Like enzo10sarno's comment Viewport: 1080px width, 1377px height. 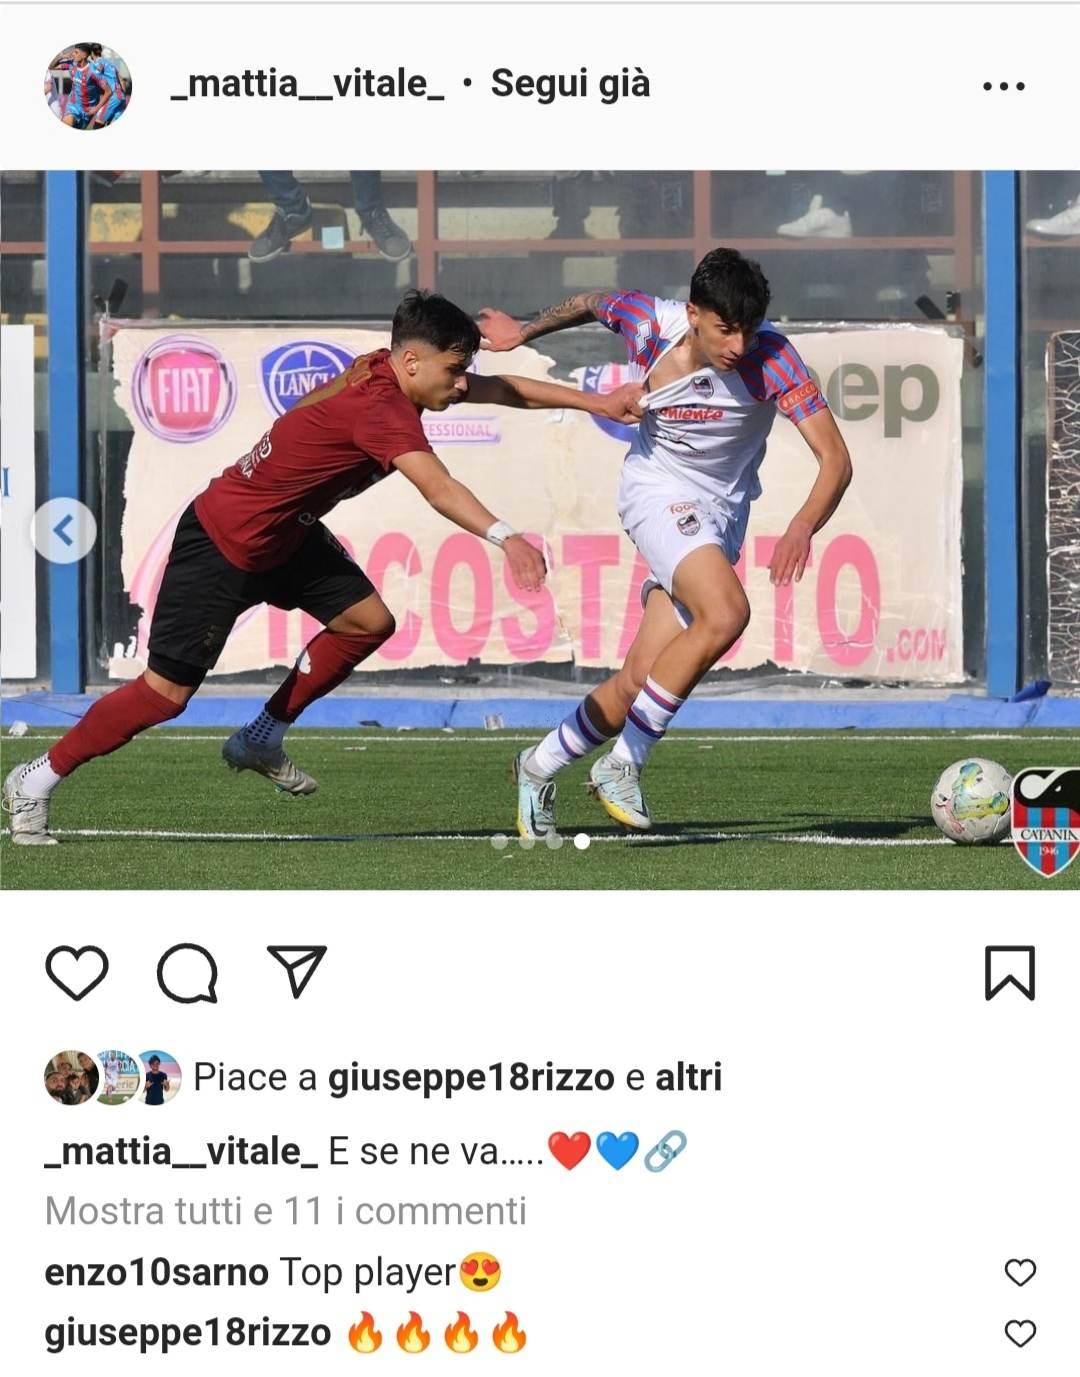click(x=1020, y=1273)
